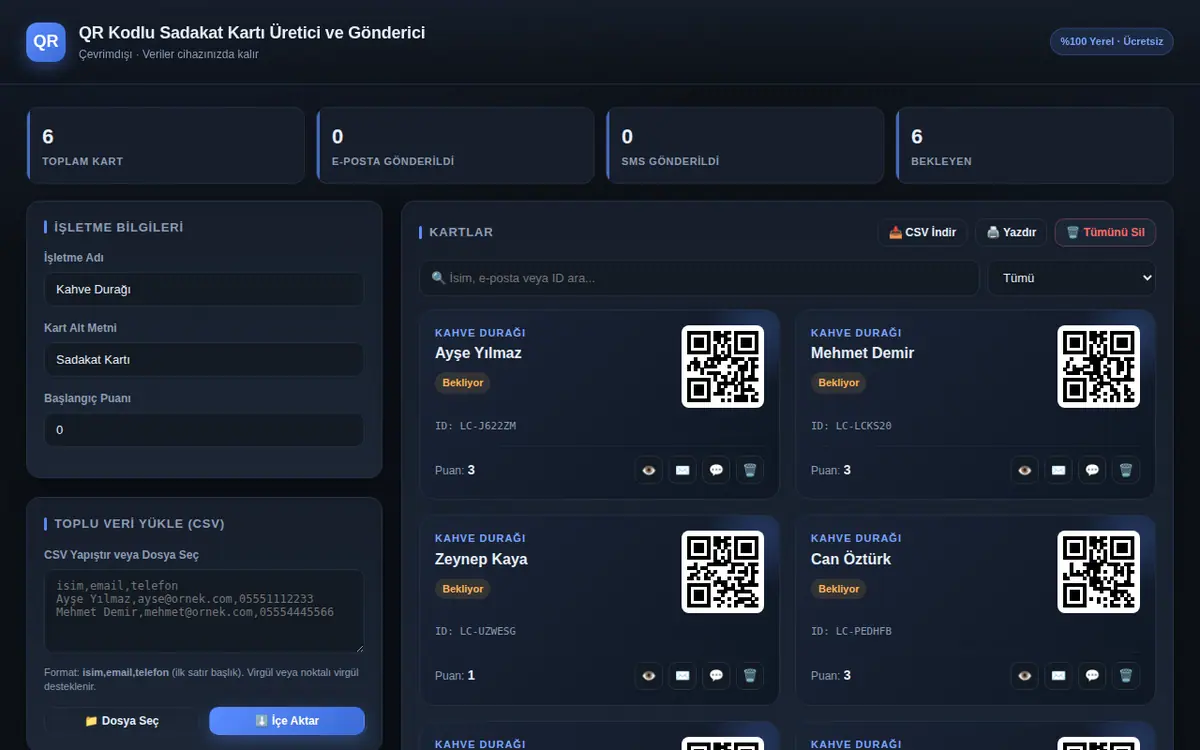Open Zeynep Kaya's QR code image
Viewport: 1200px width, 750px height.
point(723,572)
